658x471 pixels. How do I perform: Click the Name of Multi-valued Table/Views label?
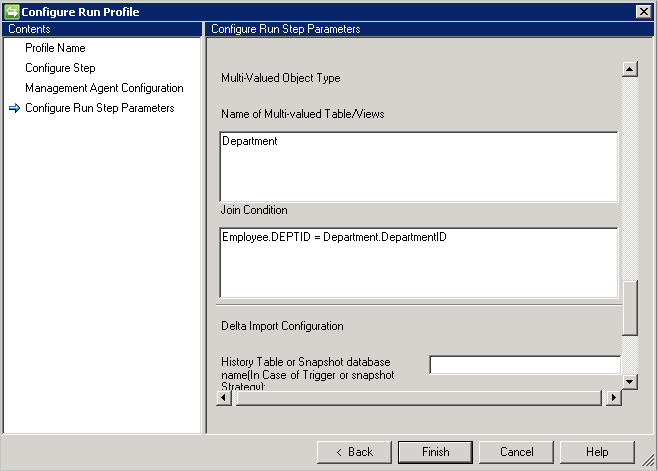click(x=303, y=114)
